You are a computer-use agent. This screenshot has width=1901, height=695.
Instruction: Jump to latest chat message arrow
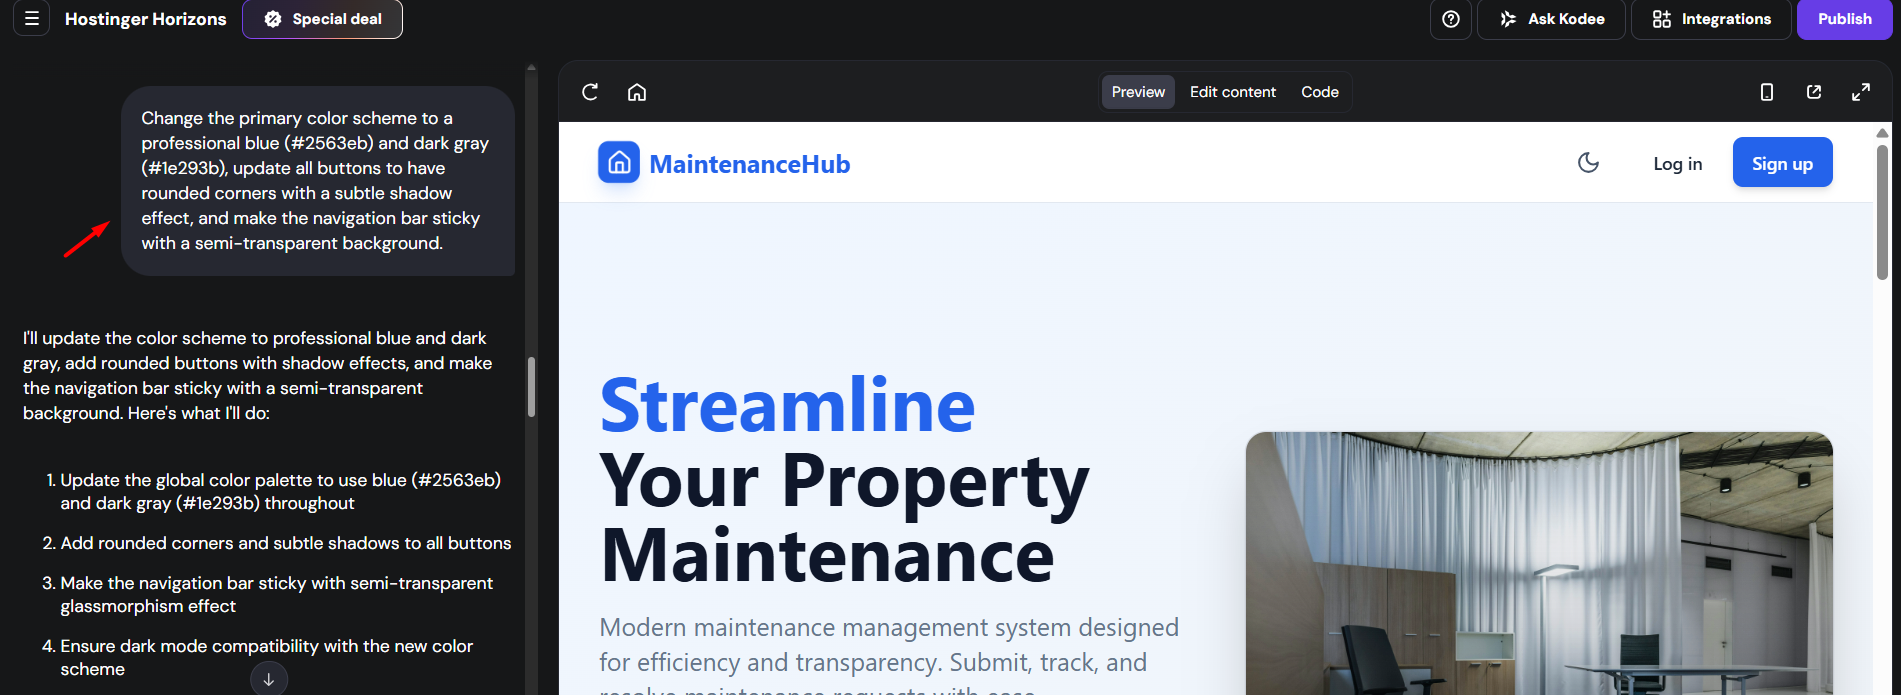click(269, 679)
